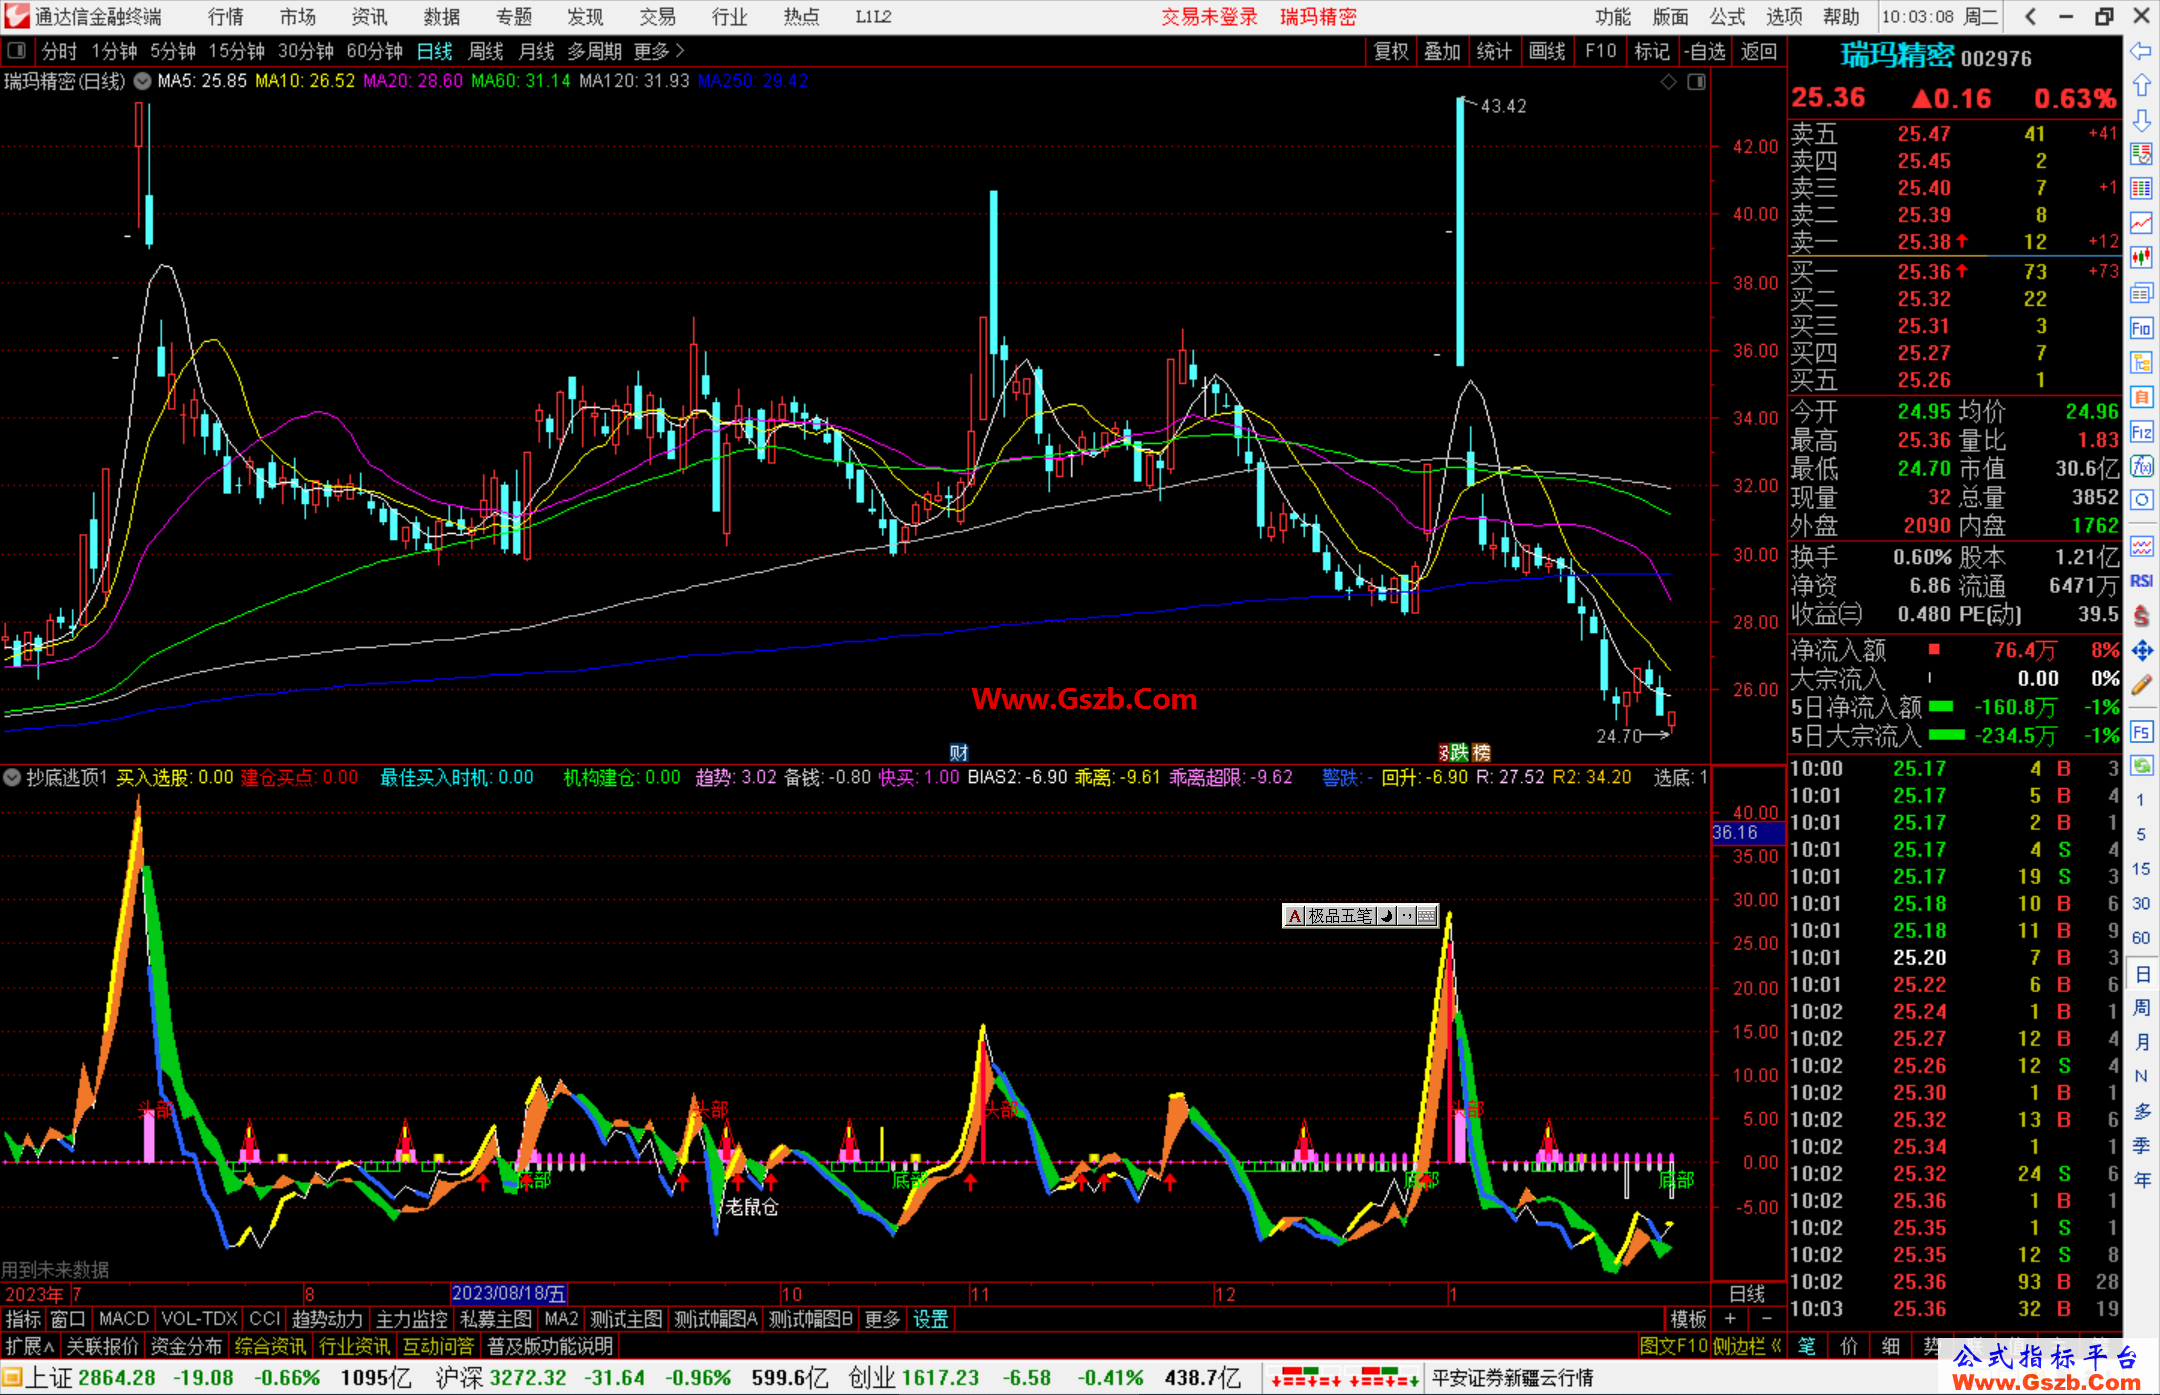Click the tree structure sidebar icon

pyautogui.click(x=2141, y=362)
